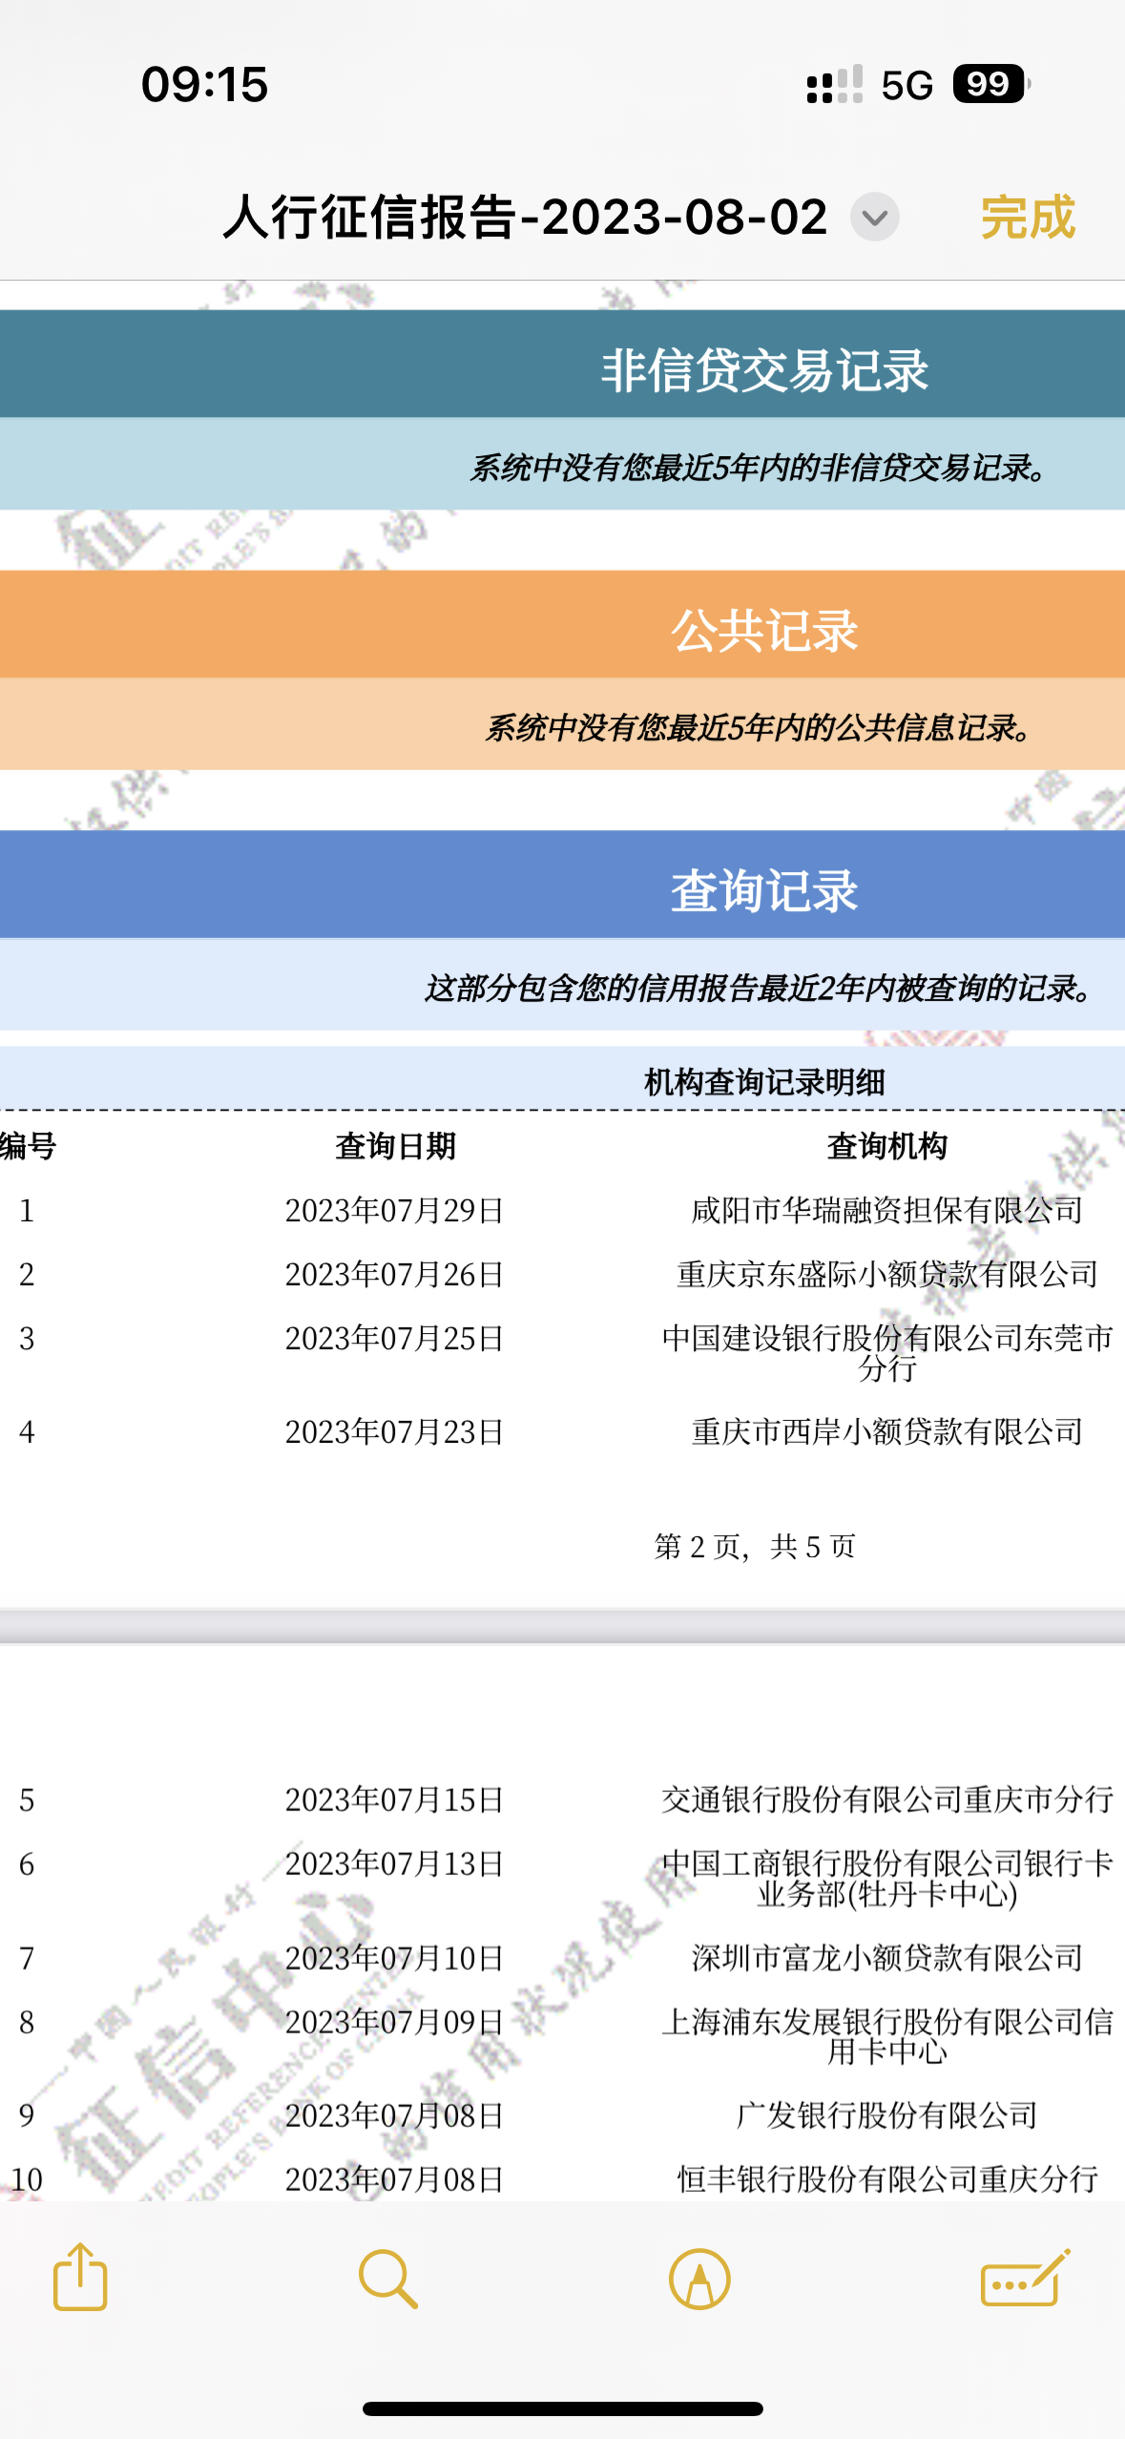The height and width of the screenshot is (2439, 1125).
Task: Expand the document title dropdown chevron
Action: click(x=875, y=217)
